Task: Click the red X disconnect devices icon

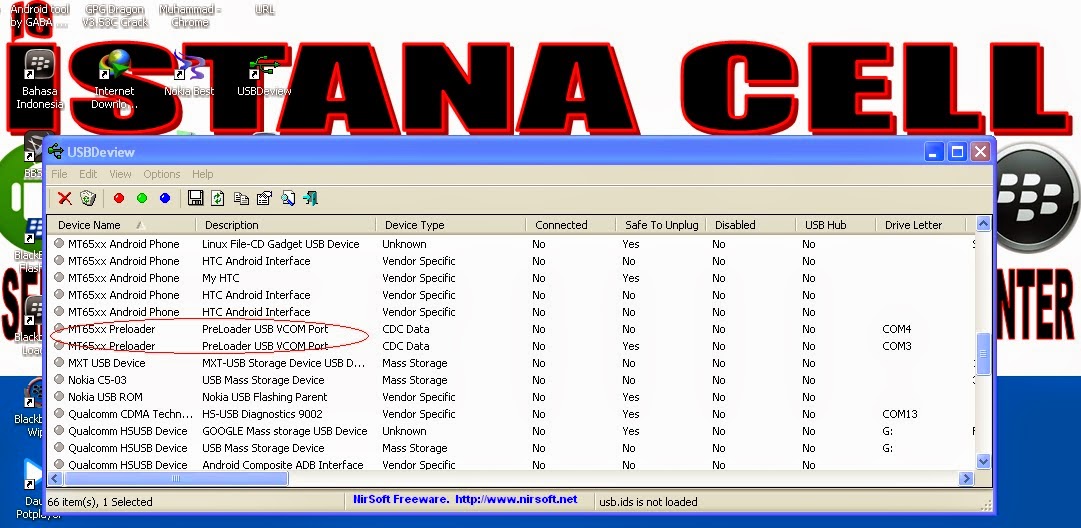Action: click(x=65, y=199)
